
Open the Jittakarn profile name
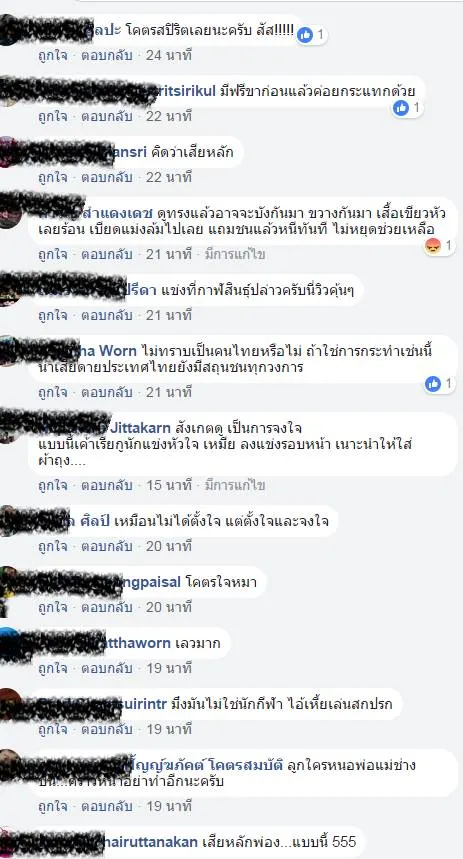[x=141, y=427]
